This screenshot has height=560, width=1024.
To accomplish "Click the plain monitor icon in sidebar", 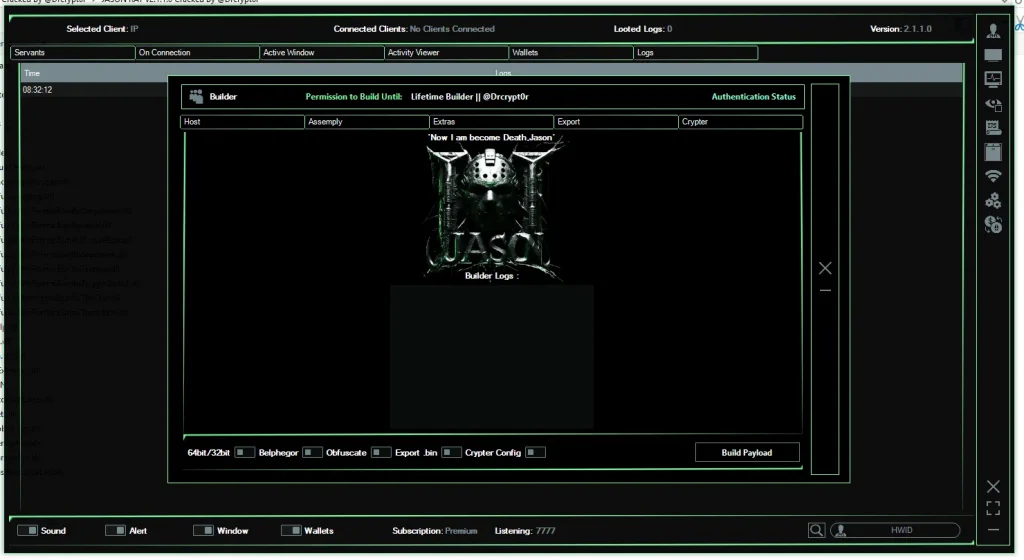I will click(993, 55).
